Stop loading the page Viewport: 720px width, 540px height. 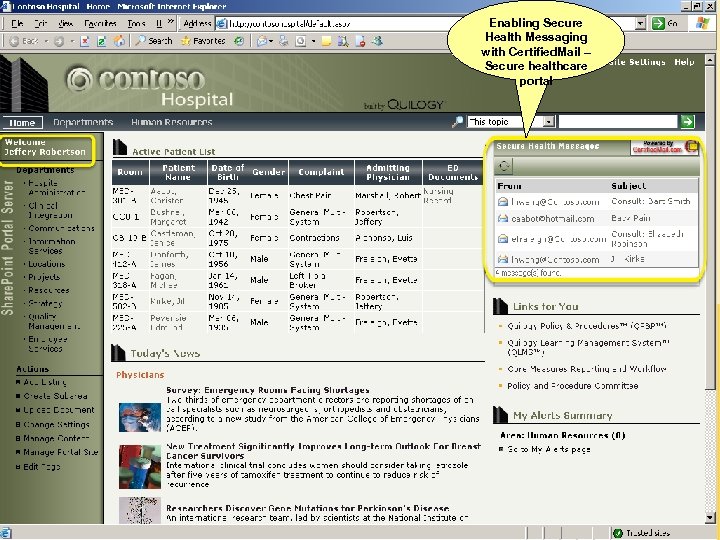coord(84,41)
